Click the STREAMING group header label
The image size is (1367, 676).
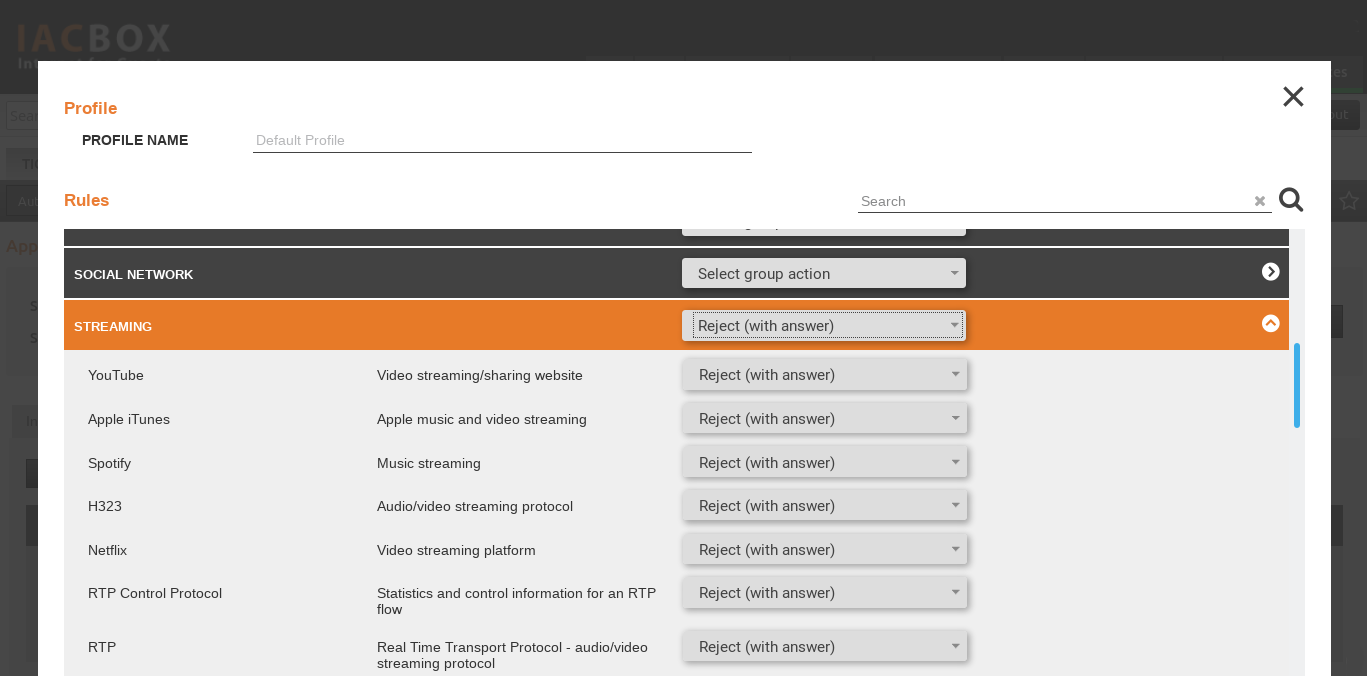[x=113, y=326]
